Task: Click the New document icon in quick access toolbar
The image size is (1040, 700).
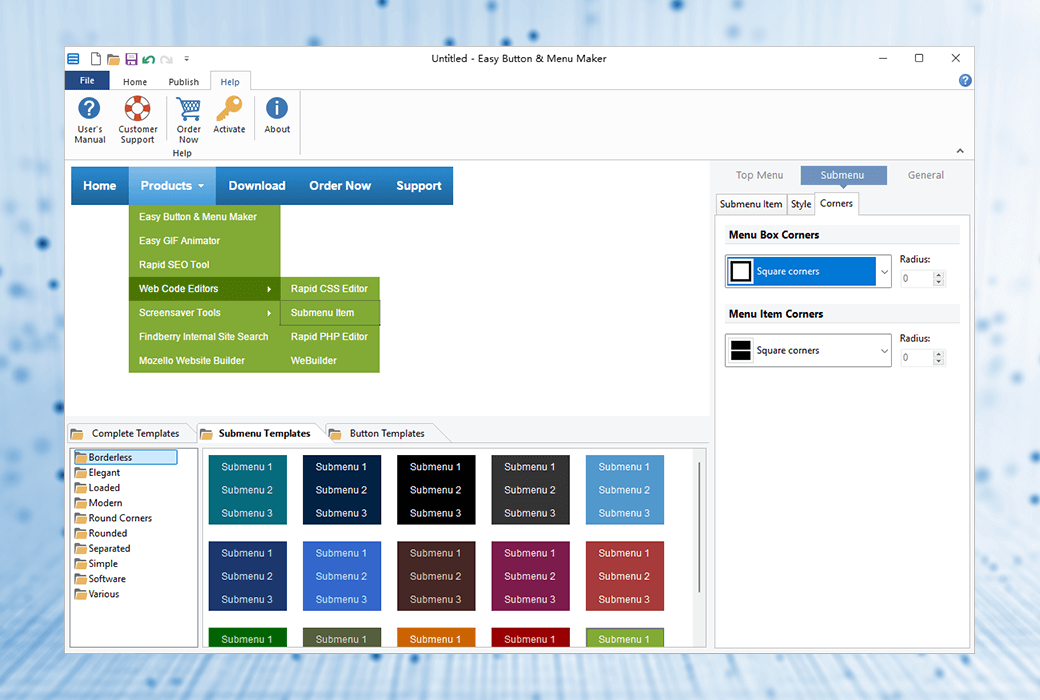Action: tap(96, 59)
